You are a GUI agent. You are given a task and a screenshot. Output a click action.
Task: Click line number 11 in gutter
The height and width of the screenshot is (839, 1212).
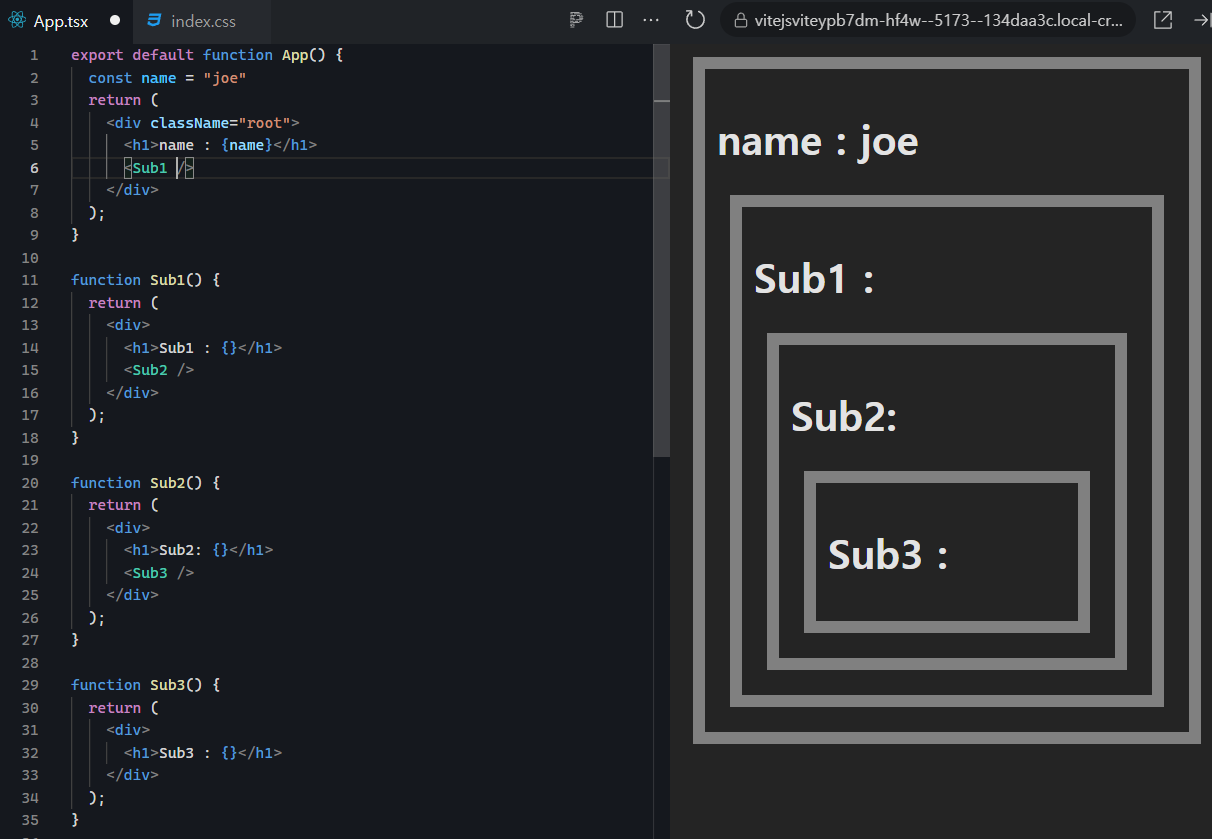tap(30, 280)
